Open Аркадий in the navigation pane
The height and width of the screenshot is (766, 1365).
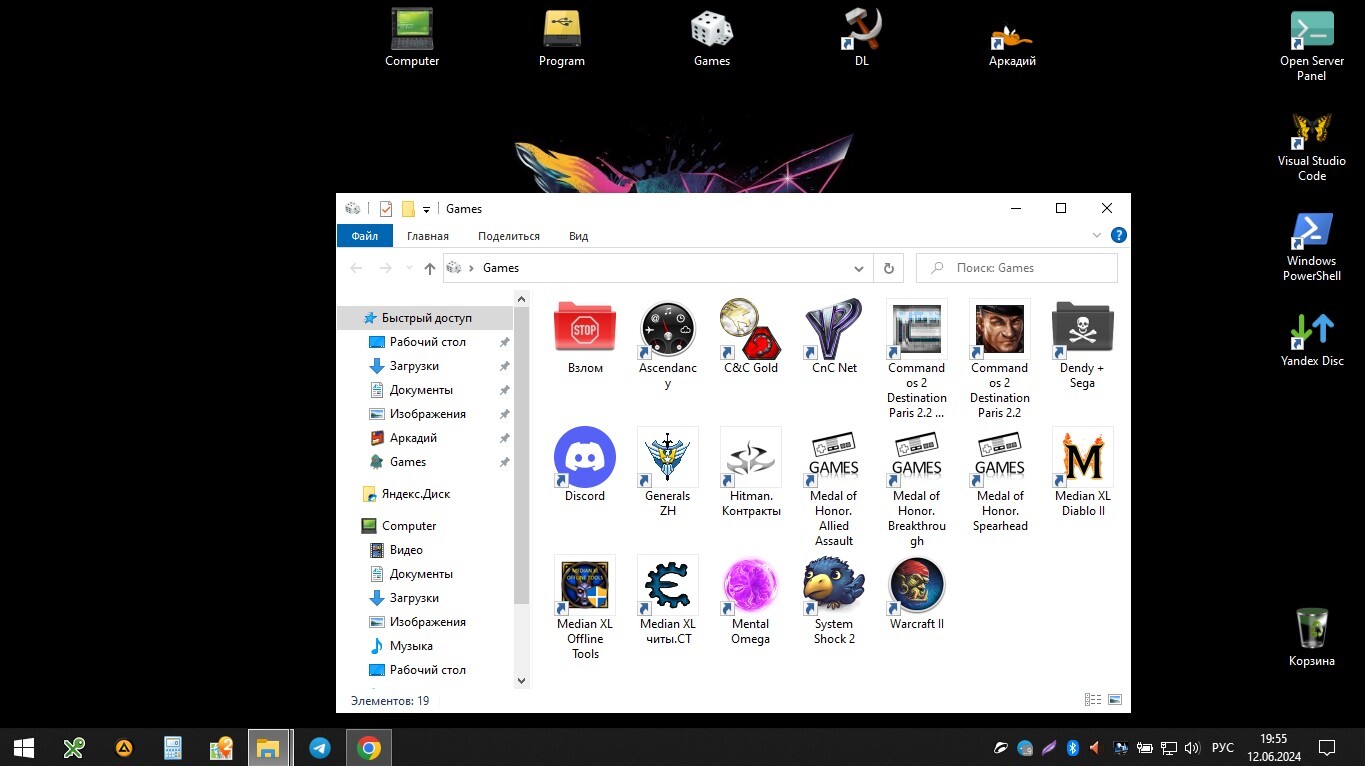coord(413,438)
